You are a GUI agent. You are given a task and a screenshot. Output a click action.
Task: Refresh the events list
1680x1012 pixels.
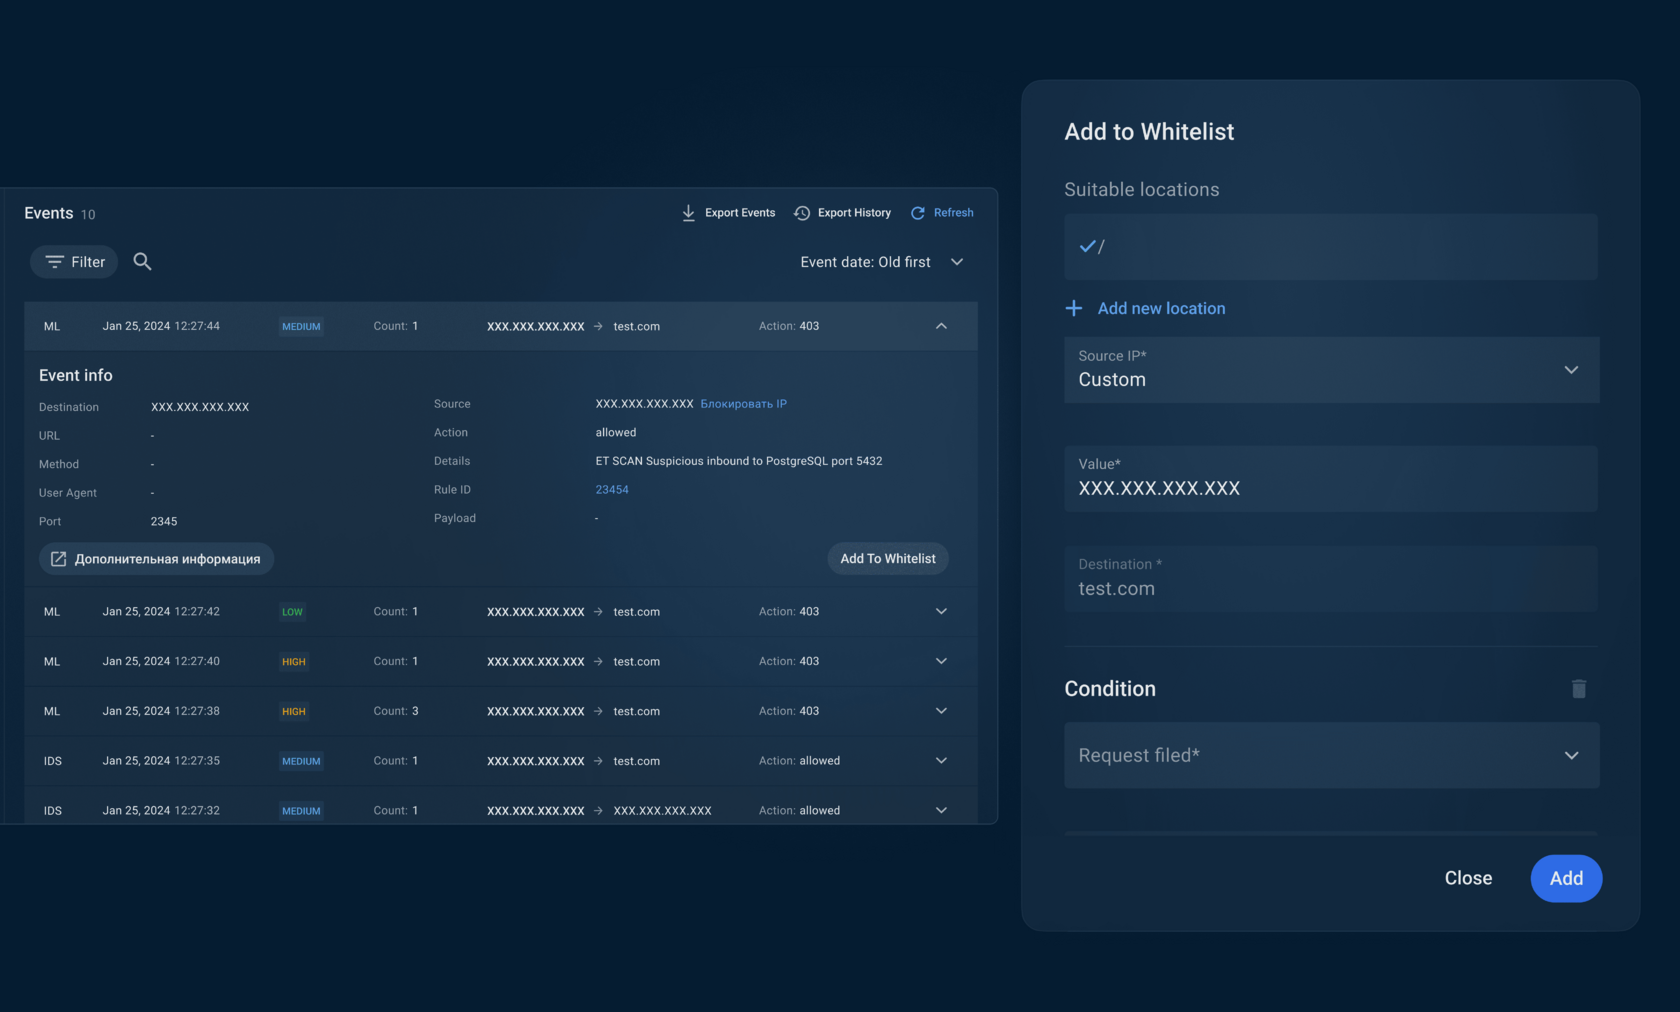point(942,213)
